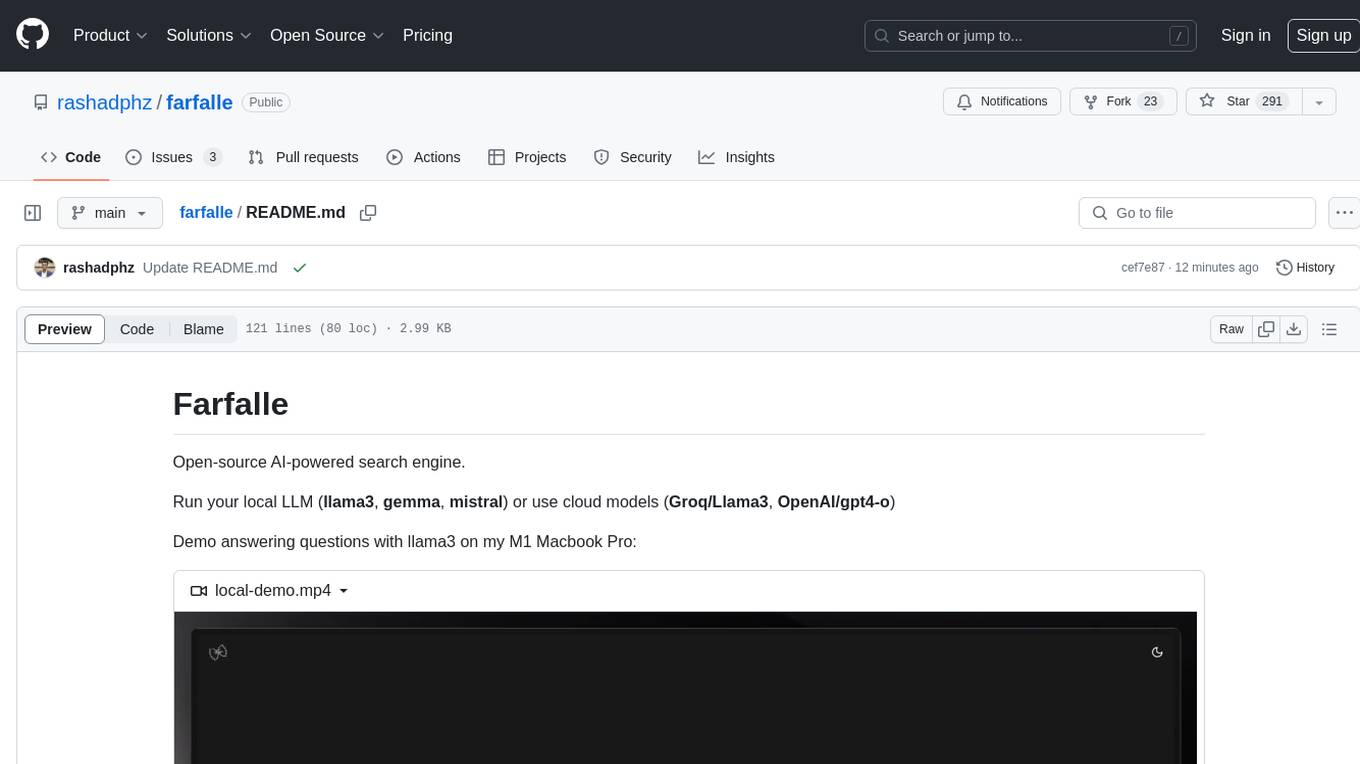Open the Pull requests tab
1360x764 pixels.
click(303, 157)
